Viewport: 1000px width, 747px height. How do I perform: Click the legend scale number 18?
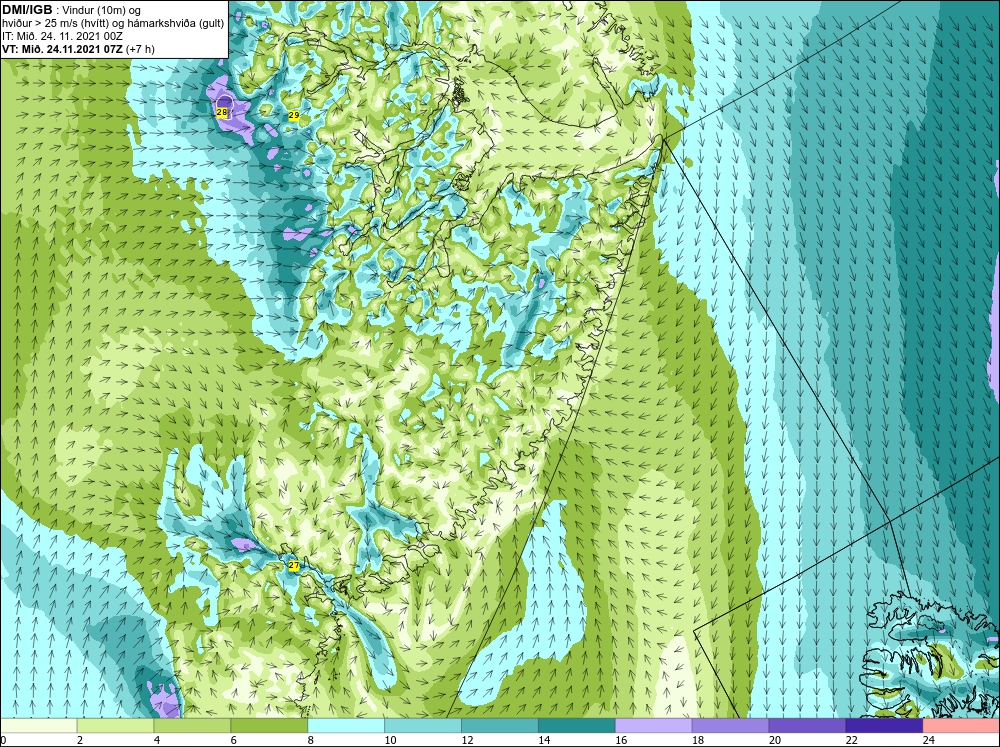pyautogui.click(x=697, y=740)
